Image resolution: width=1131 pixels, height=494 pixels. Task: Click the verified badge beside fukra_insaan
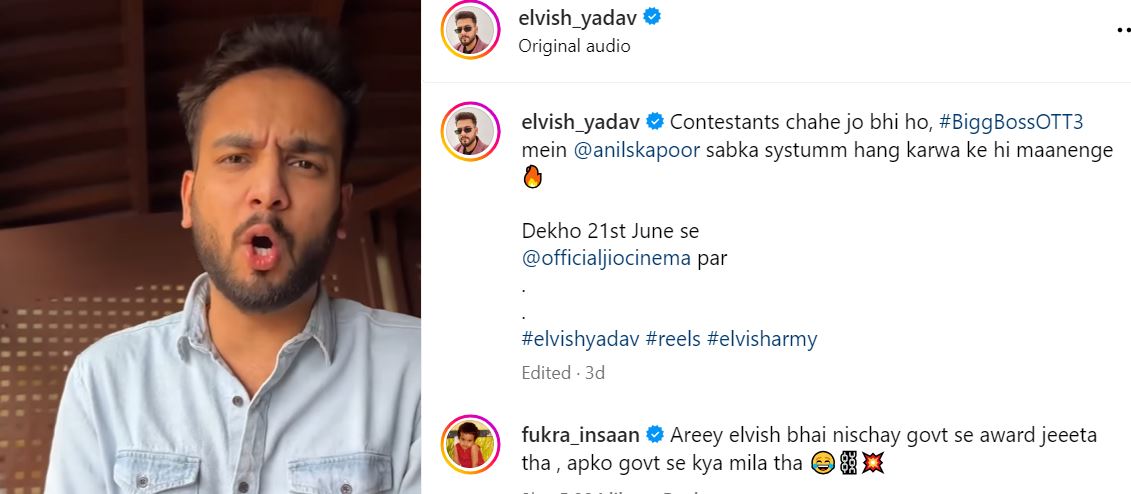(655, 435)
